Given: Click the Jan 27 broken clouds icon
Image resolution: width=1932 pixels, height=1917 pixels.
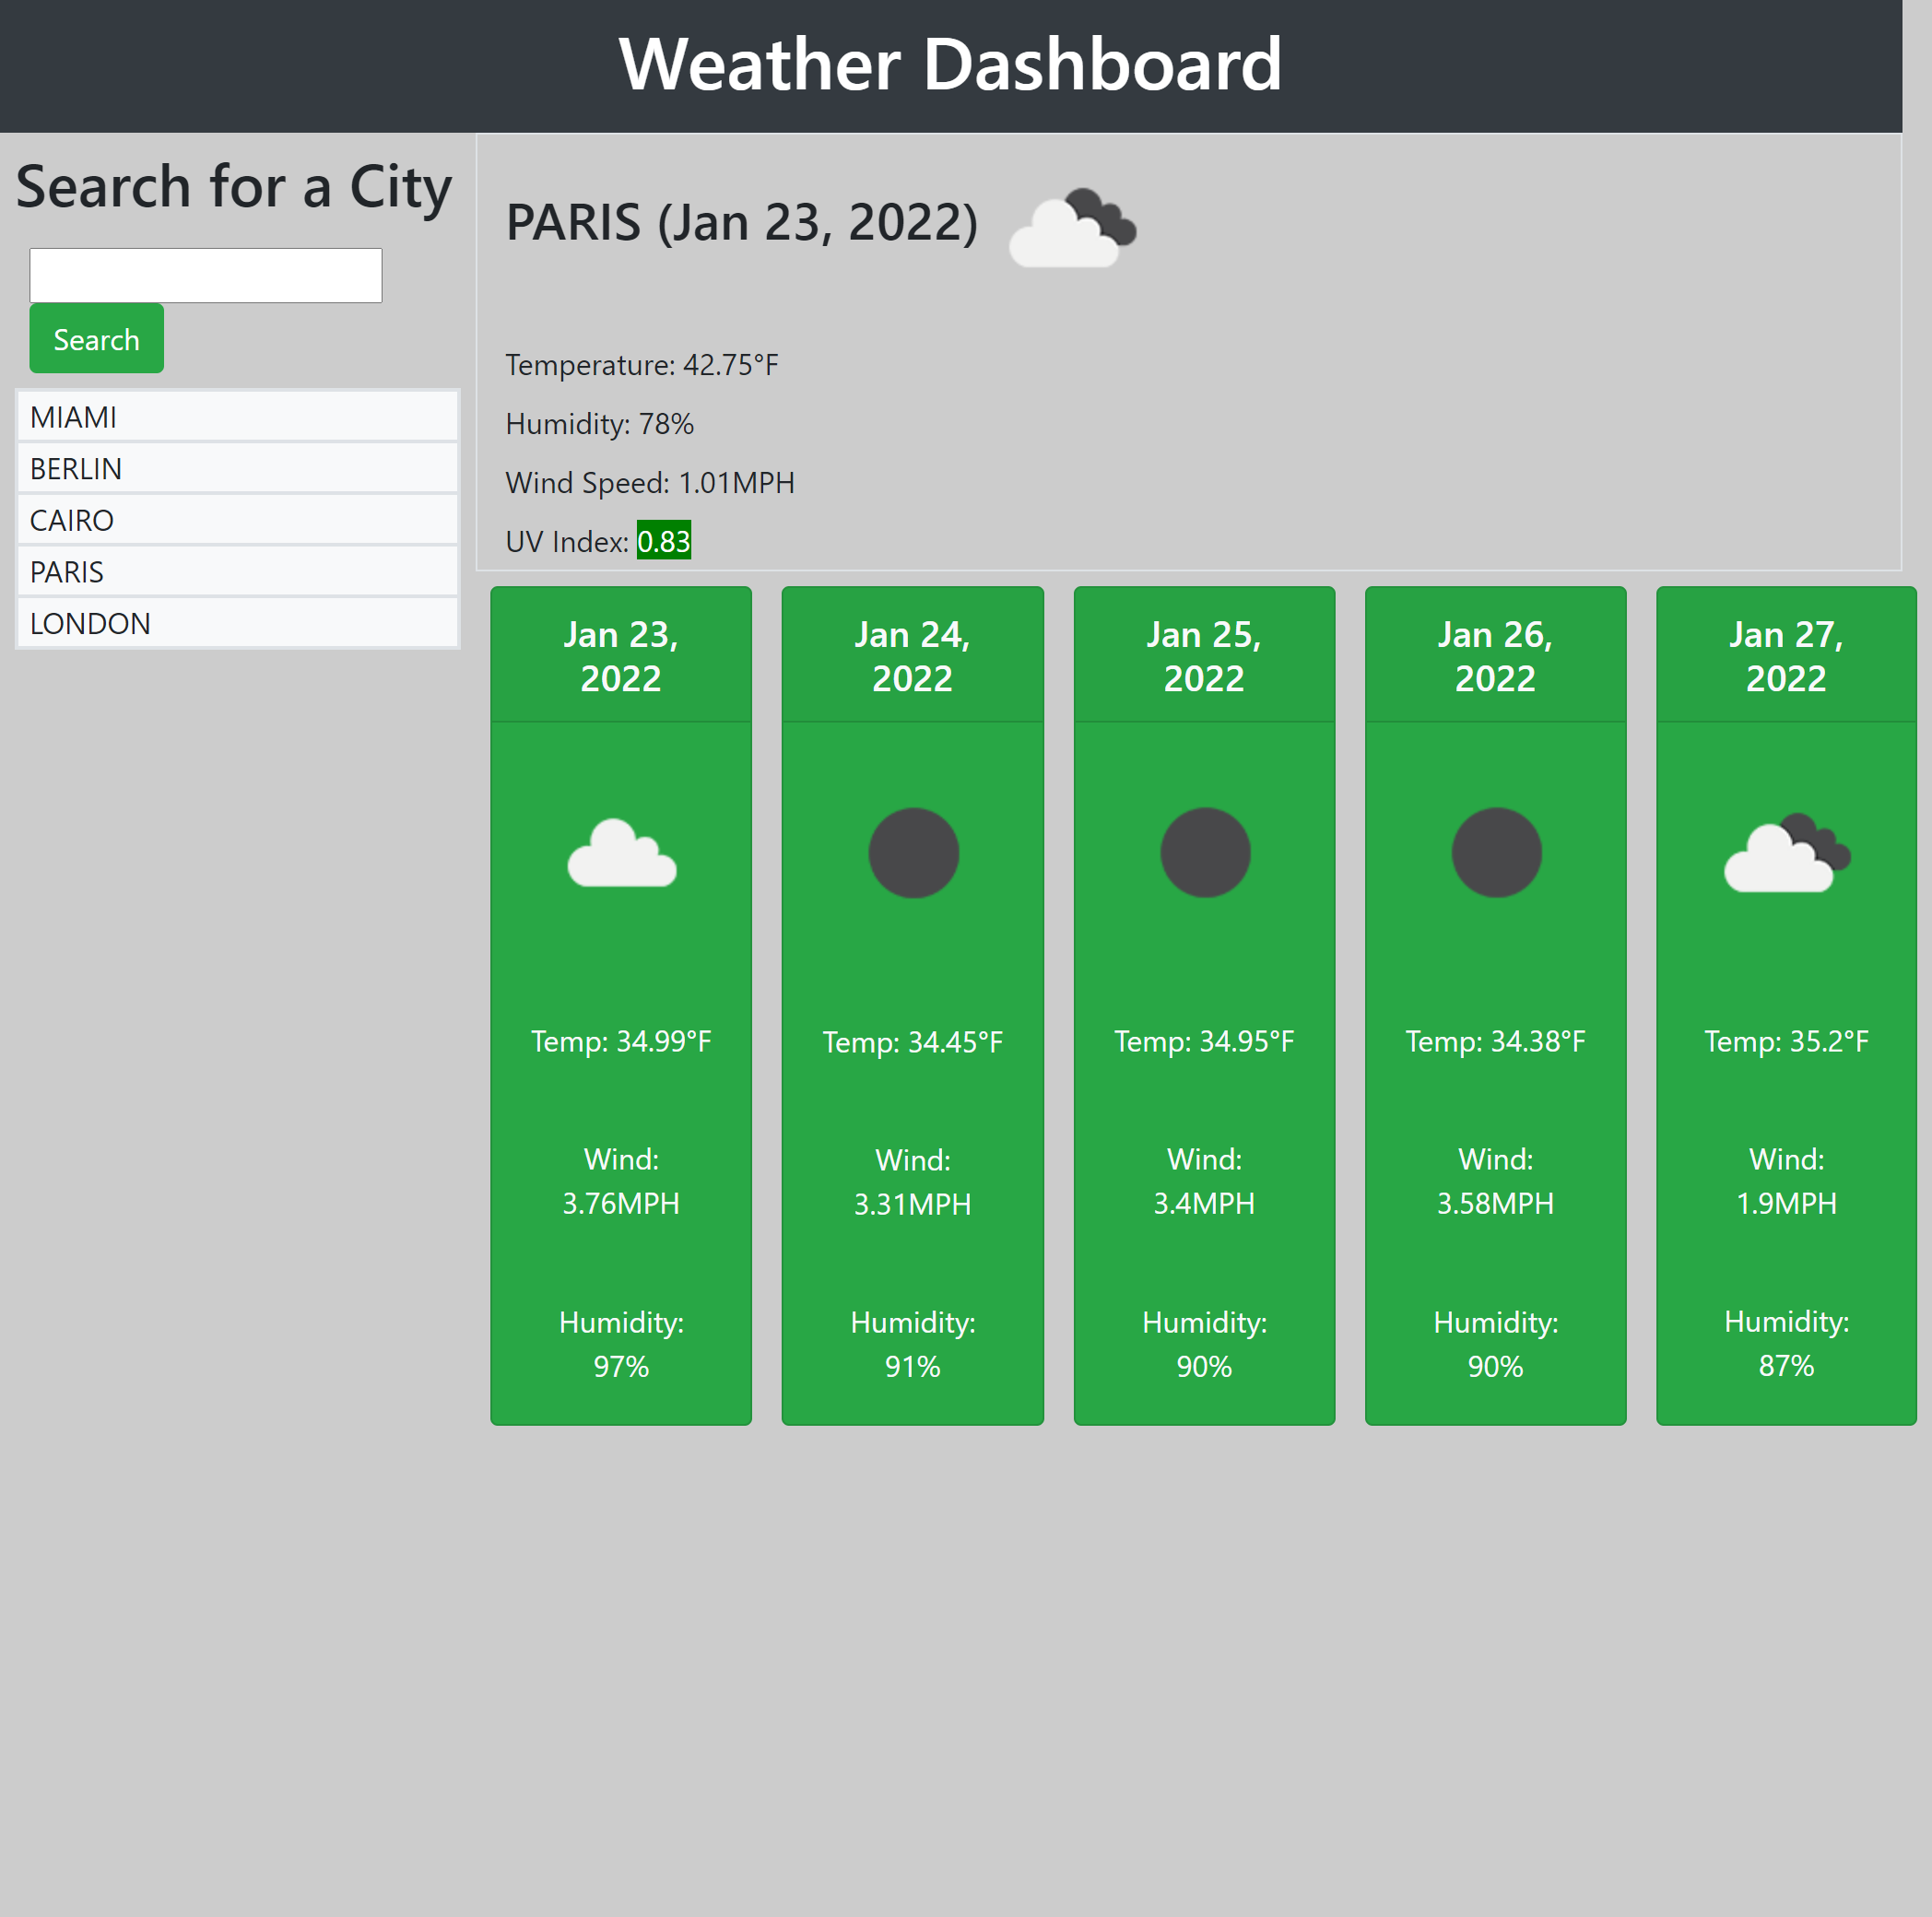Looking at the screenshot, I should [1786, 853].
